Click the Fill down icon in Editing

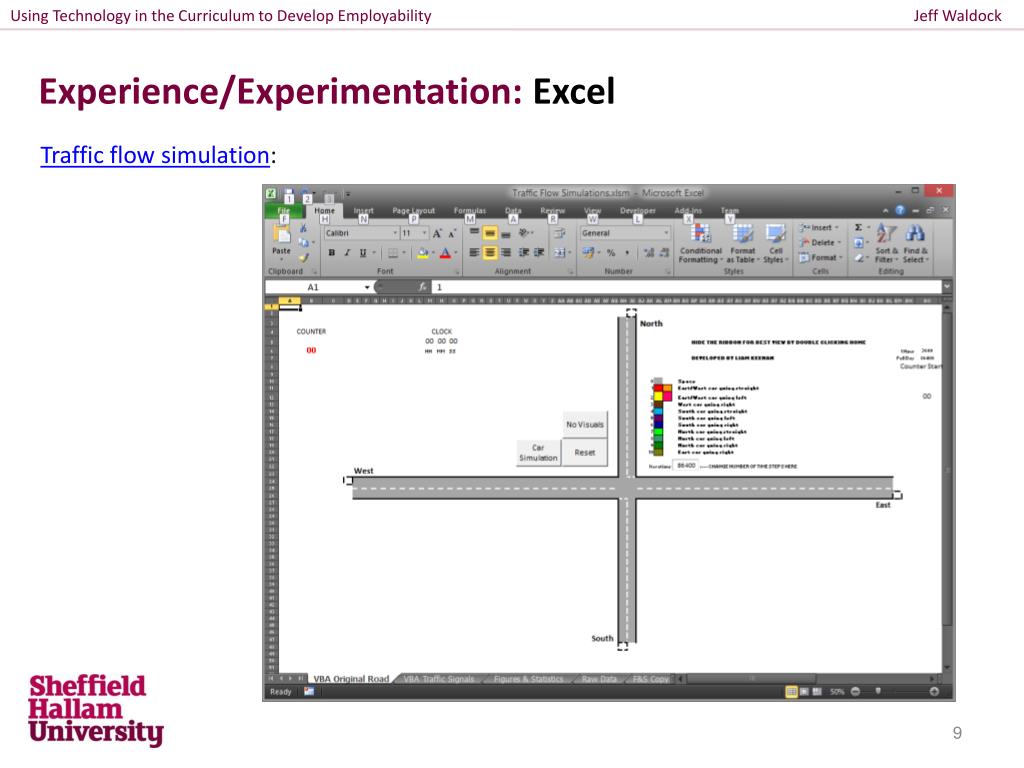[x=859, y=243]
